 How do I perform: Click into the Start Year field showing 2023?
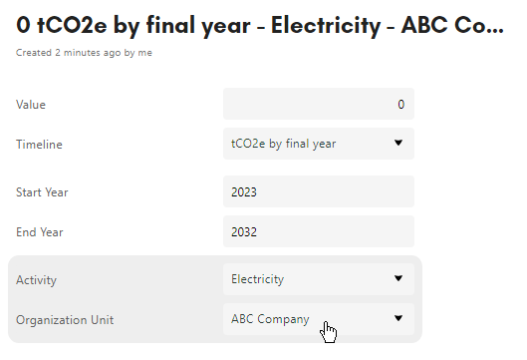click(x=319, y=192)
